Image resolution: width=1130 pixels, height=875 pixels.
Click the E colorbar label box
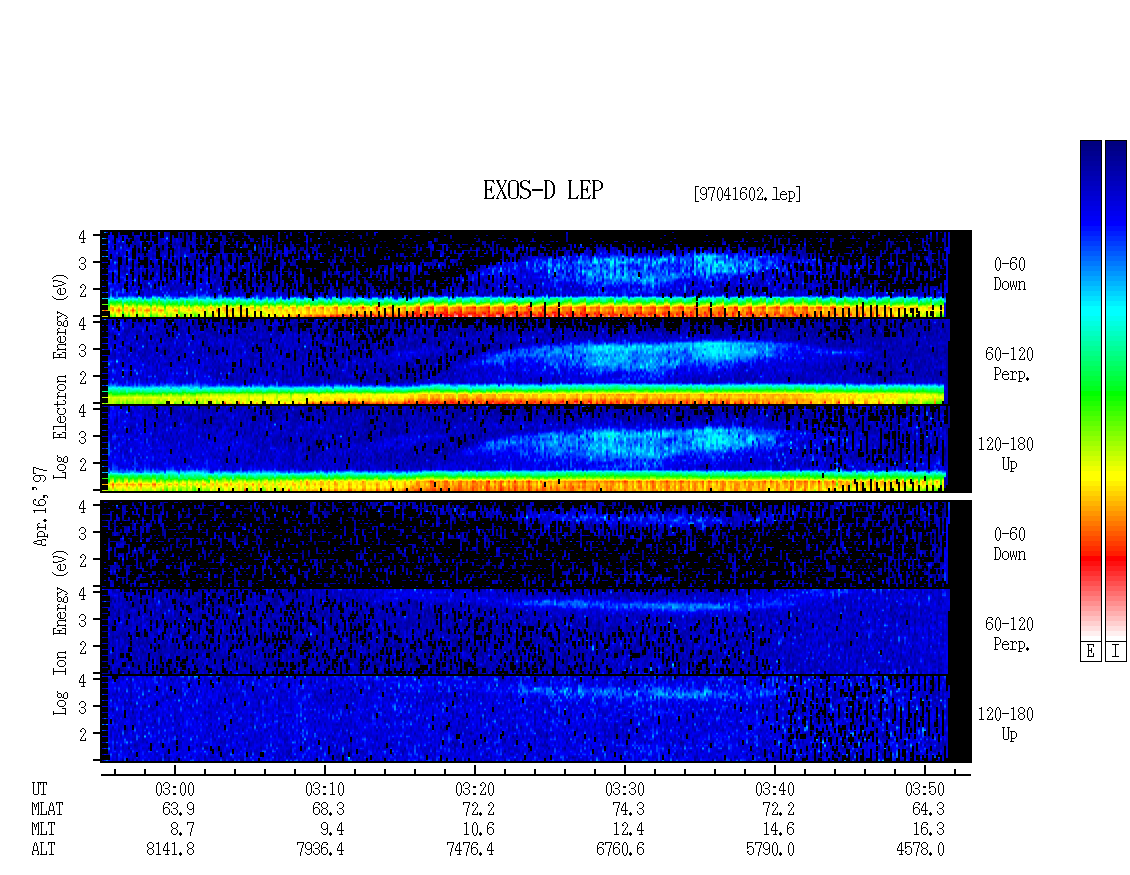(1090, 651)
